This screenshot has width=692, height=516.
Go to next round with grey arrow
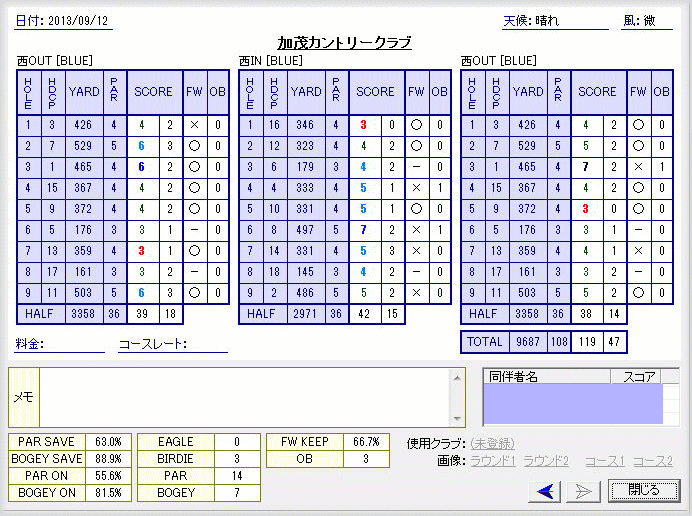coord(584,491)
